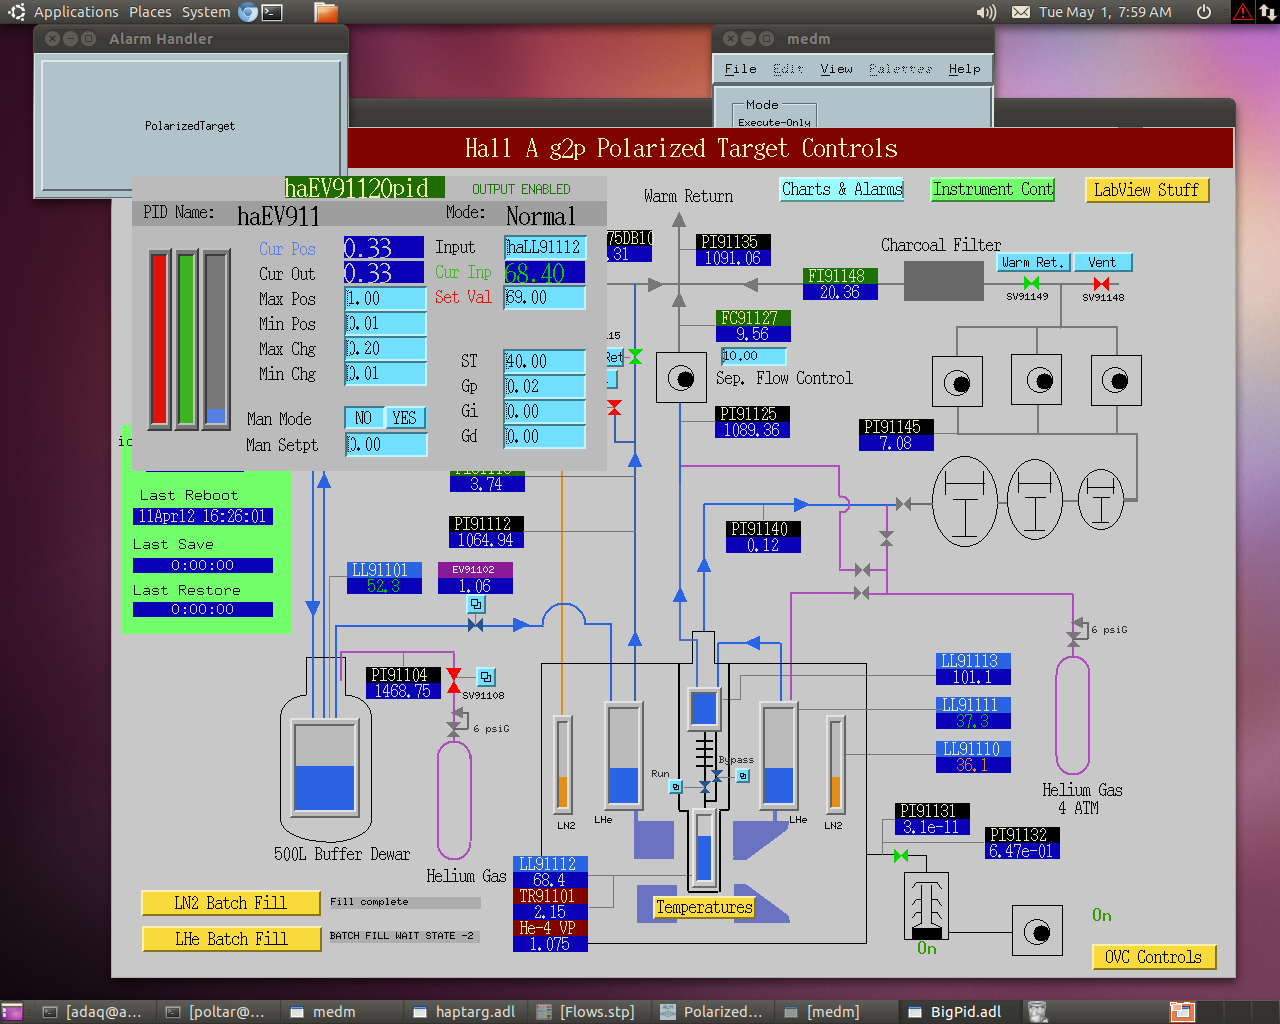
Task: Open the Bypass valve related display button
Action: (743, 776)
